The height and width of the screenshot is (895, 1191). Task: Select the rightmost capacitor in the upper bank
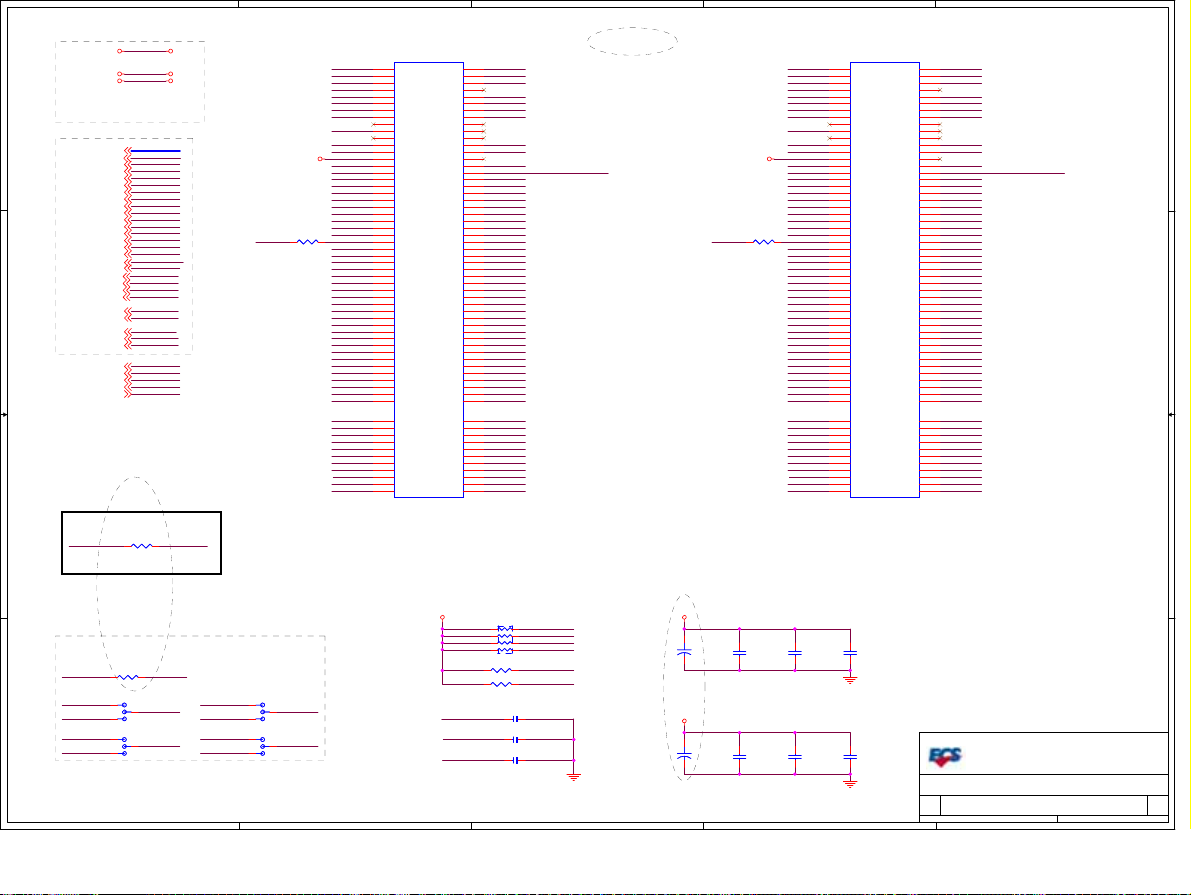(x=850, y=653)
